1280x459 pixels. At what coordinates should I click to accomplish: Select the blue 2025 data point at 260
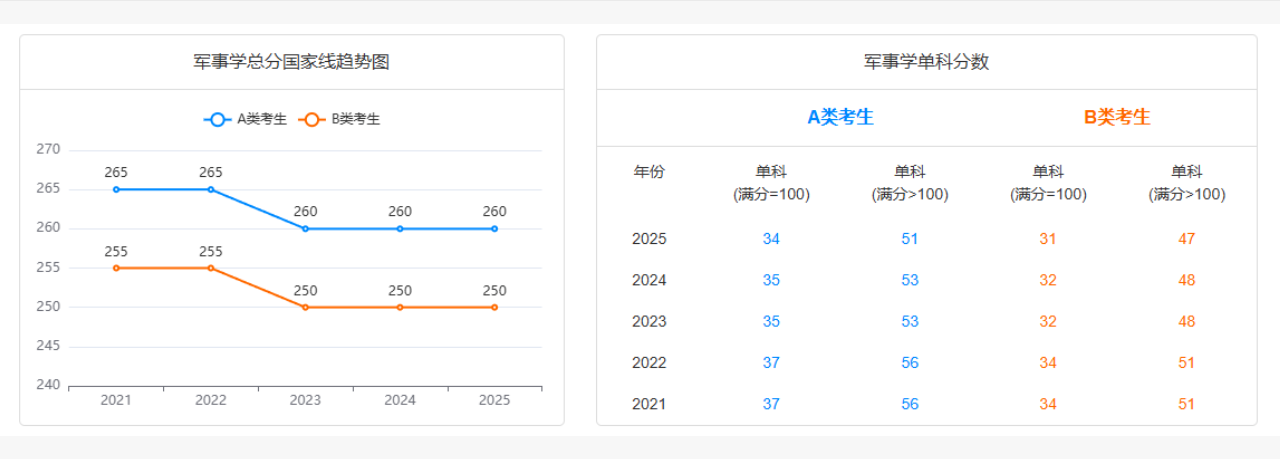pos(494,229)
